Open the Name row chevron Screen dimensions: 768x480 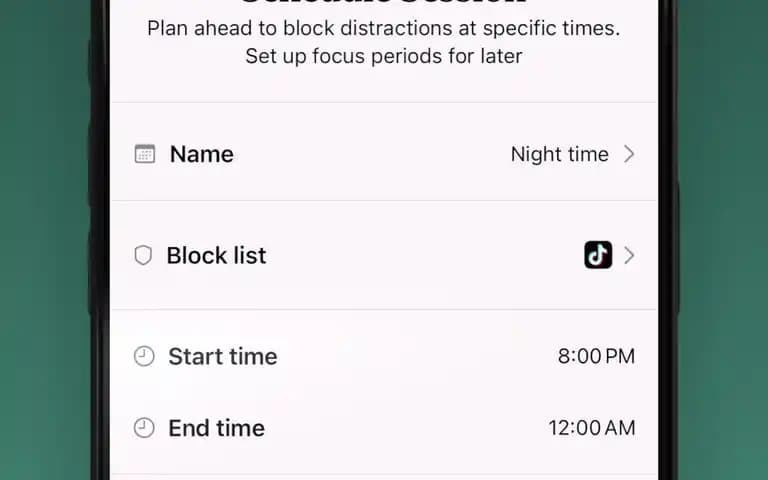click(x=629, y=154)
